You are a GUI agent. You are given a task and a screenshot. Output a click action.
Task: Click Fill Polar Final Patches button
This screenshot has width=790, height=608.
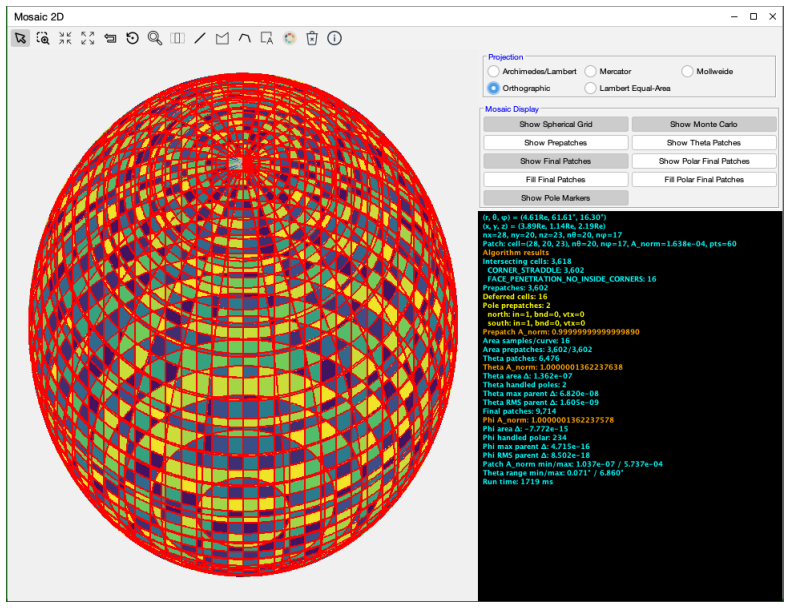(704, 179)
